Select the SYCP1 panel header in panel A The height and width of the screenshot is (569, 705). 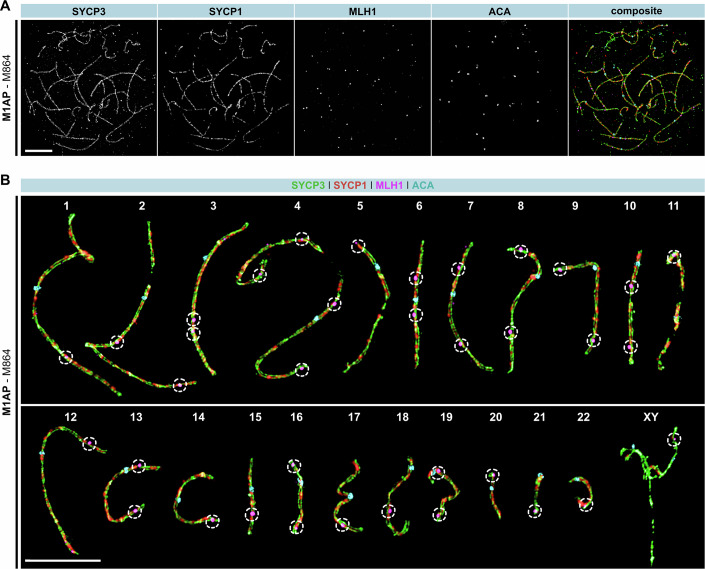coord(225,11)
